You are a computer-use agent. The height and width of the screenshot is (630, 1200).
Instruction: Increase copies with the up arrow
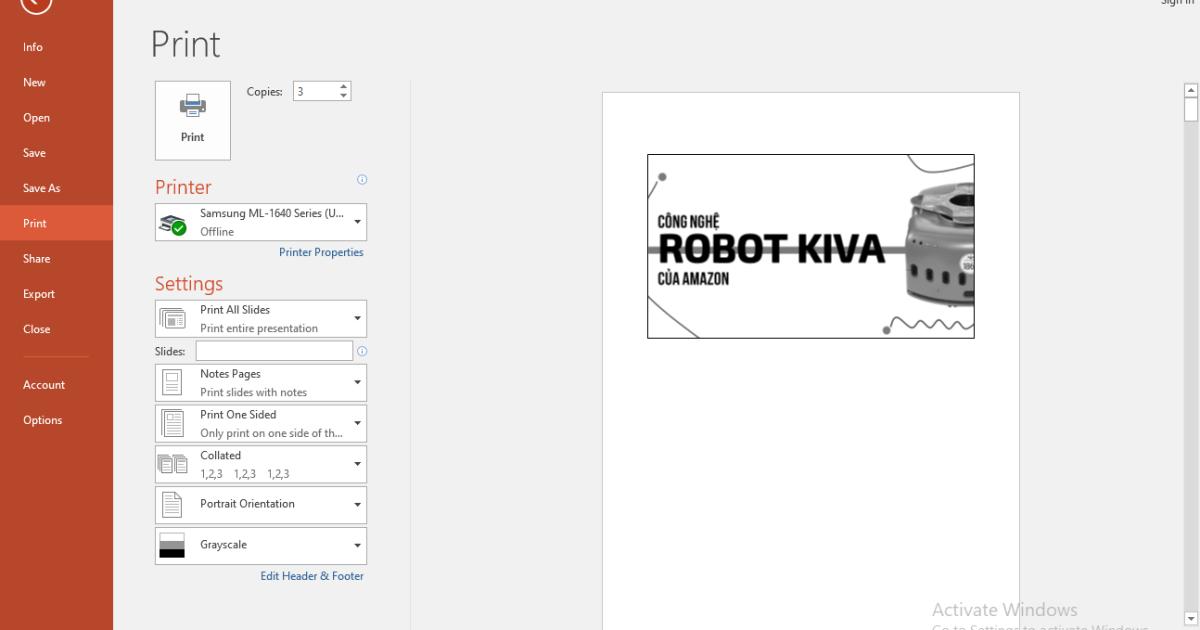[x=344, y=87]
